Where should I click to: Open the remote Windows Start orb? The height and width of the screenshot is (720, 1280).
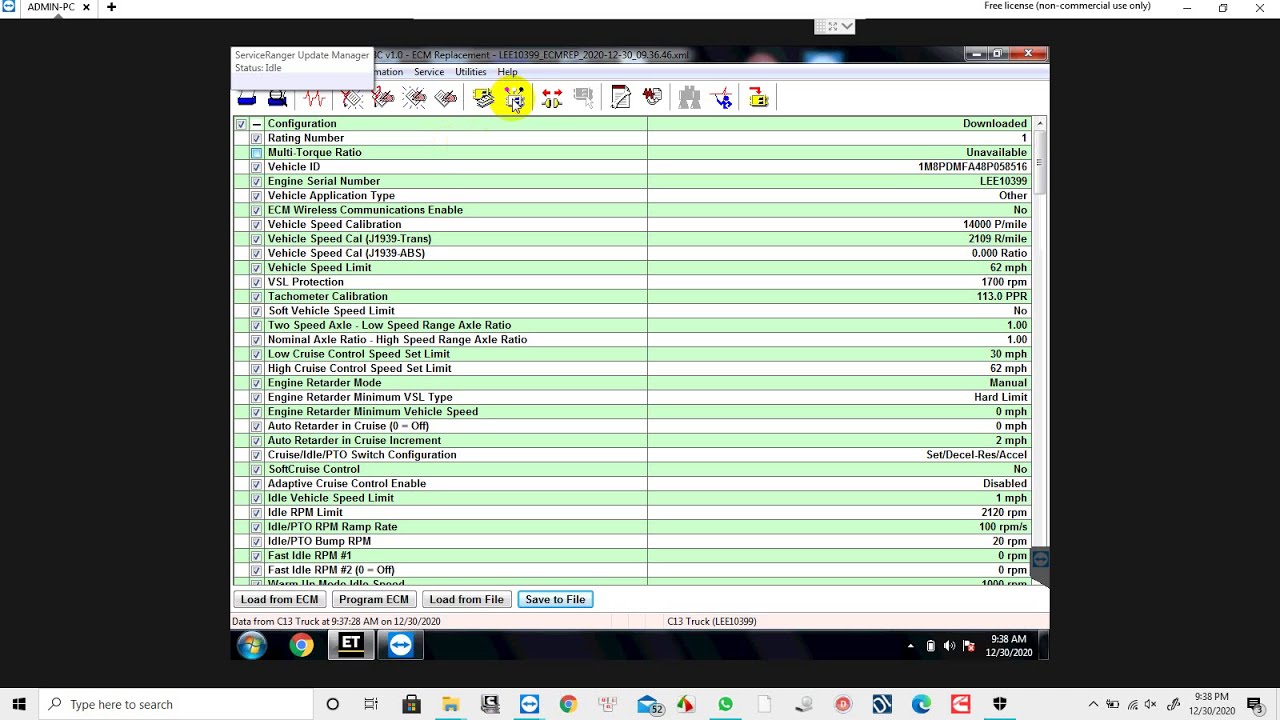251,646
